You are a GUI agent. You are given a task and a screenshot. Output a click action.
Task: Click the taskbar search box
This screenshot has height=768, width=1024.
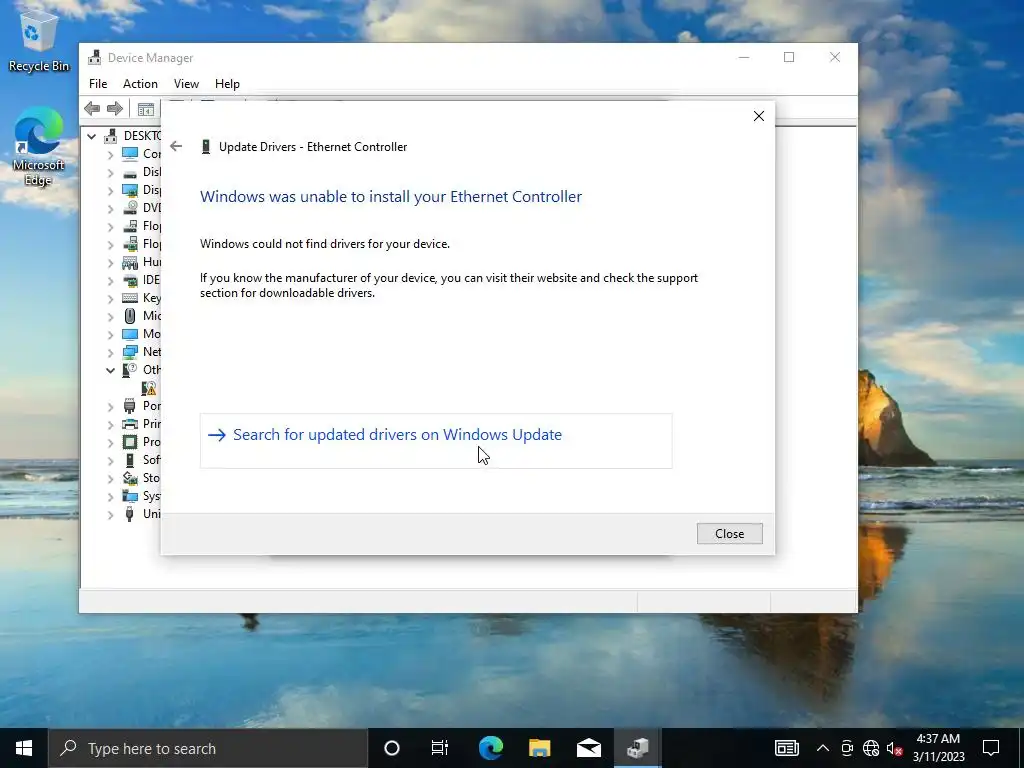[x=208, y=748]
